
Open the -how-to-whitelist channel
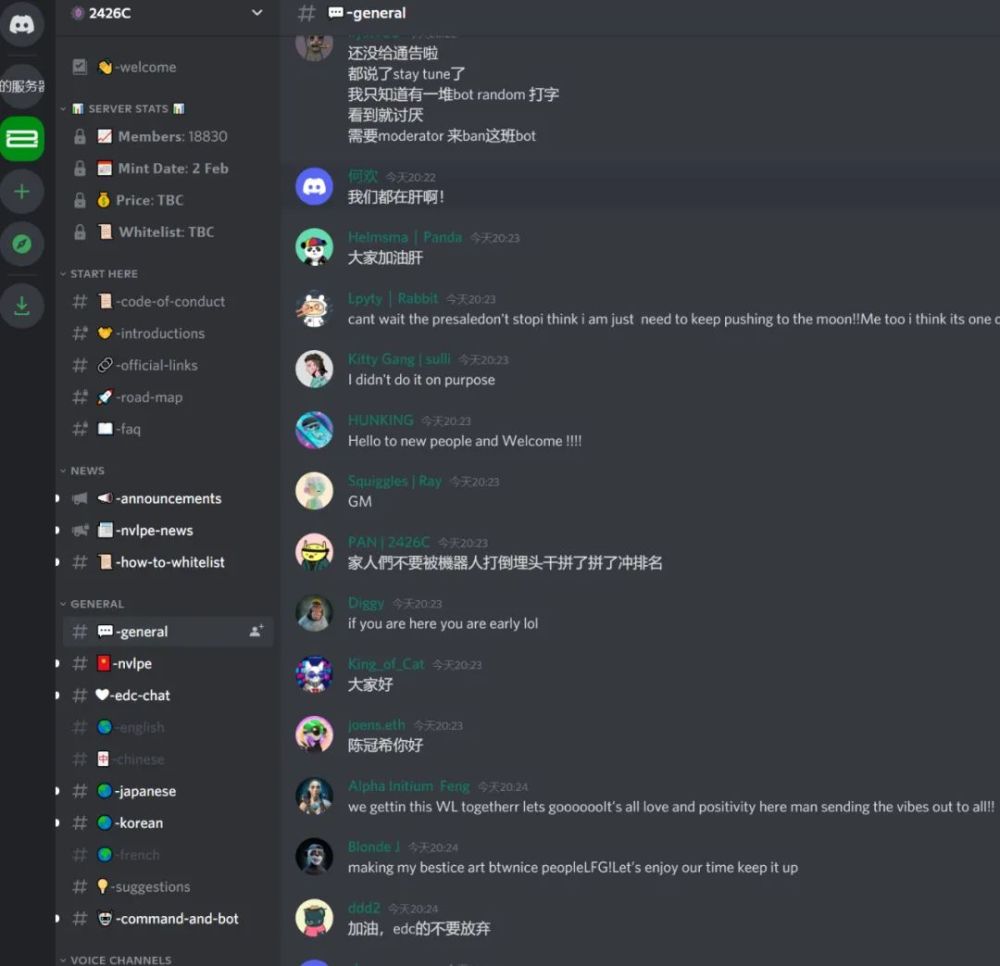168,562
